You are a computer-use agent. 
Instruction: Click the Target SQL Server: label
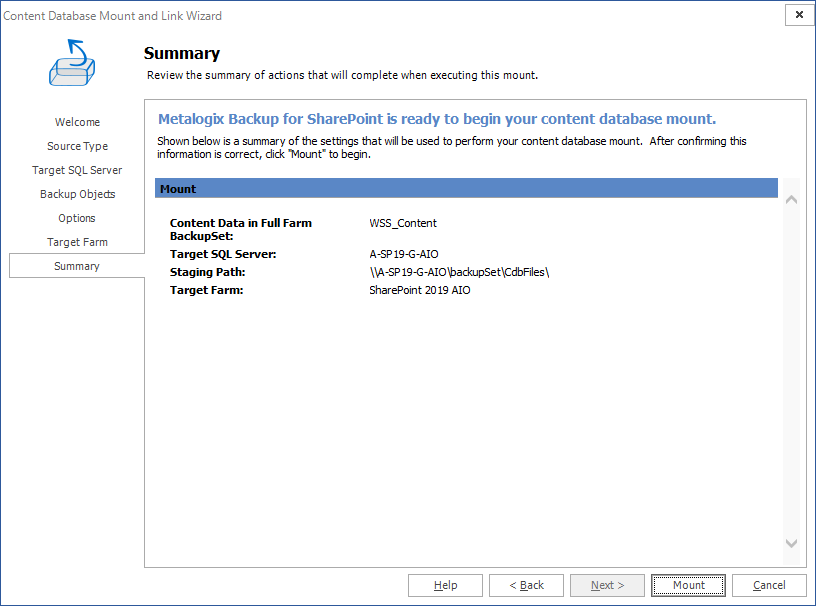[x=223, y=254]
